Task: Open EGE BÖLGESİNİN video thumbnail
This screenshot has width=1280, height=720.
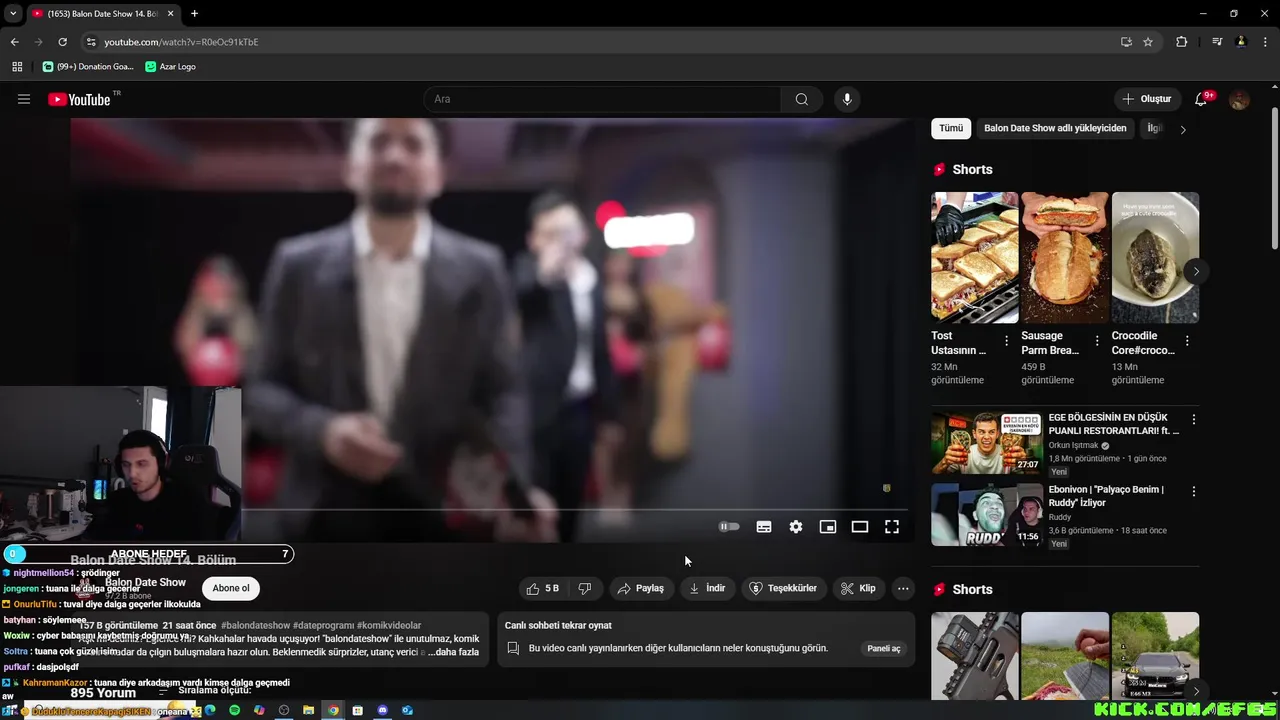Action: (987, 442)
